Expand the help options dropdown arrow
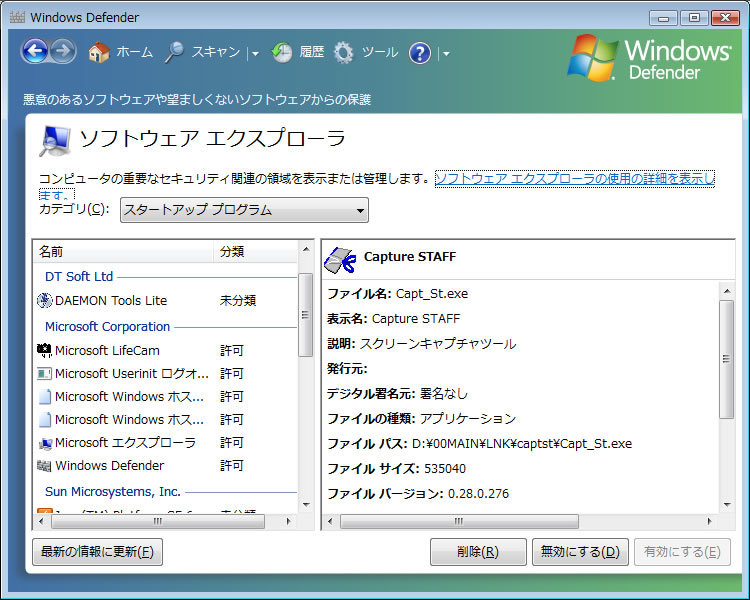Image resolution: width=750 pixels, height=600 pixels. 446,54
